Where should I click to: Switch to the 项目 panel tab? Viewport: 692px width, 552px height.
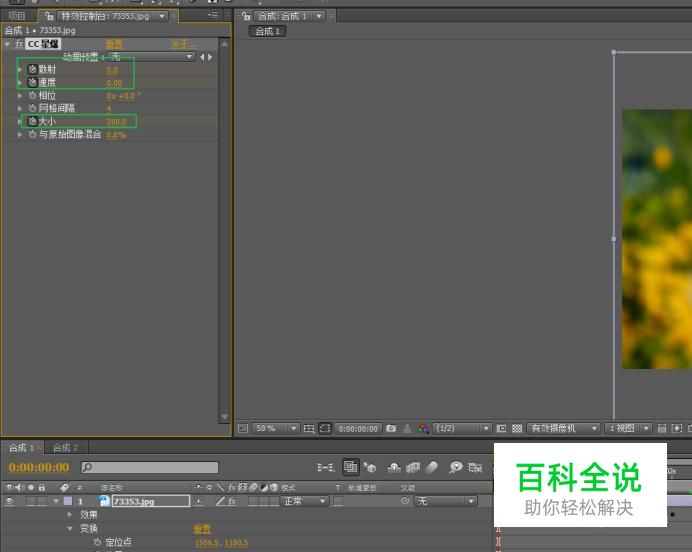tap(17, 16)
